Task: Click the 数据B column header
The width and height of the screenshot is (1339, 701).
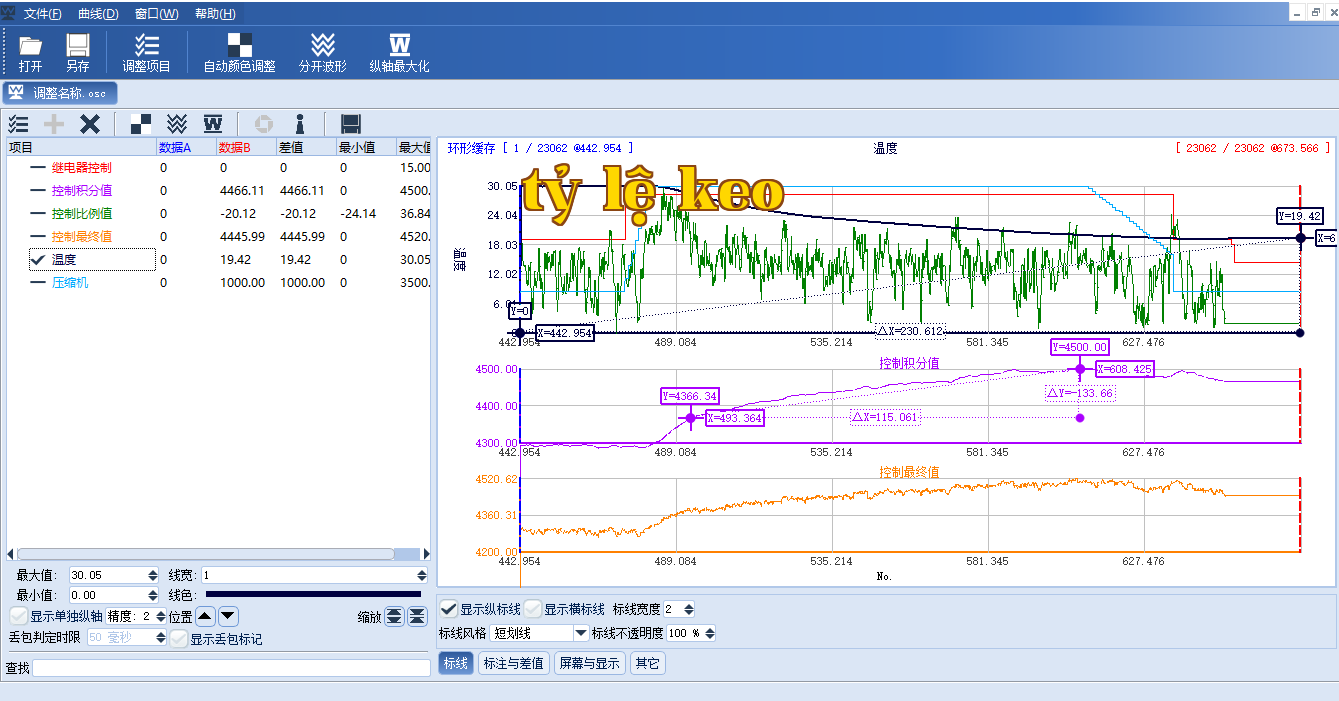Action: coord(247,147)
